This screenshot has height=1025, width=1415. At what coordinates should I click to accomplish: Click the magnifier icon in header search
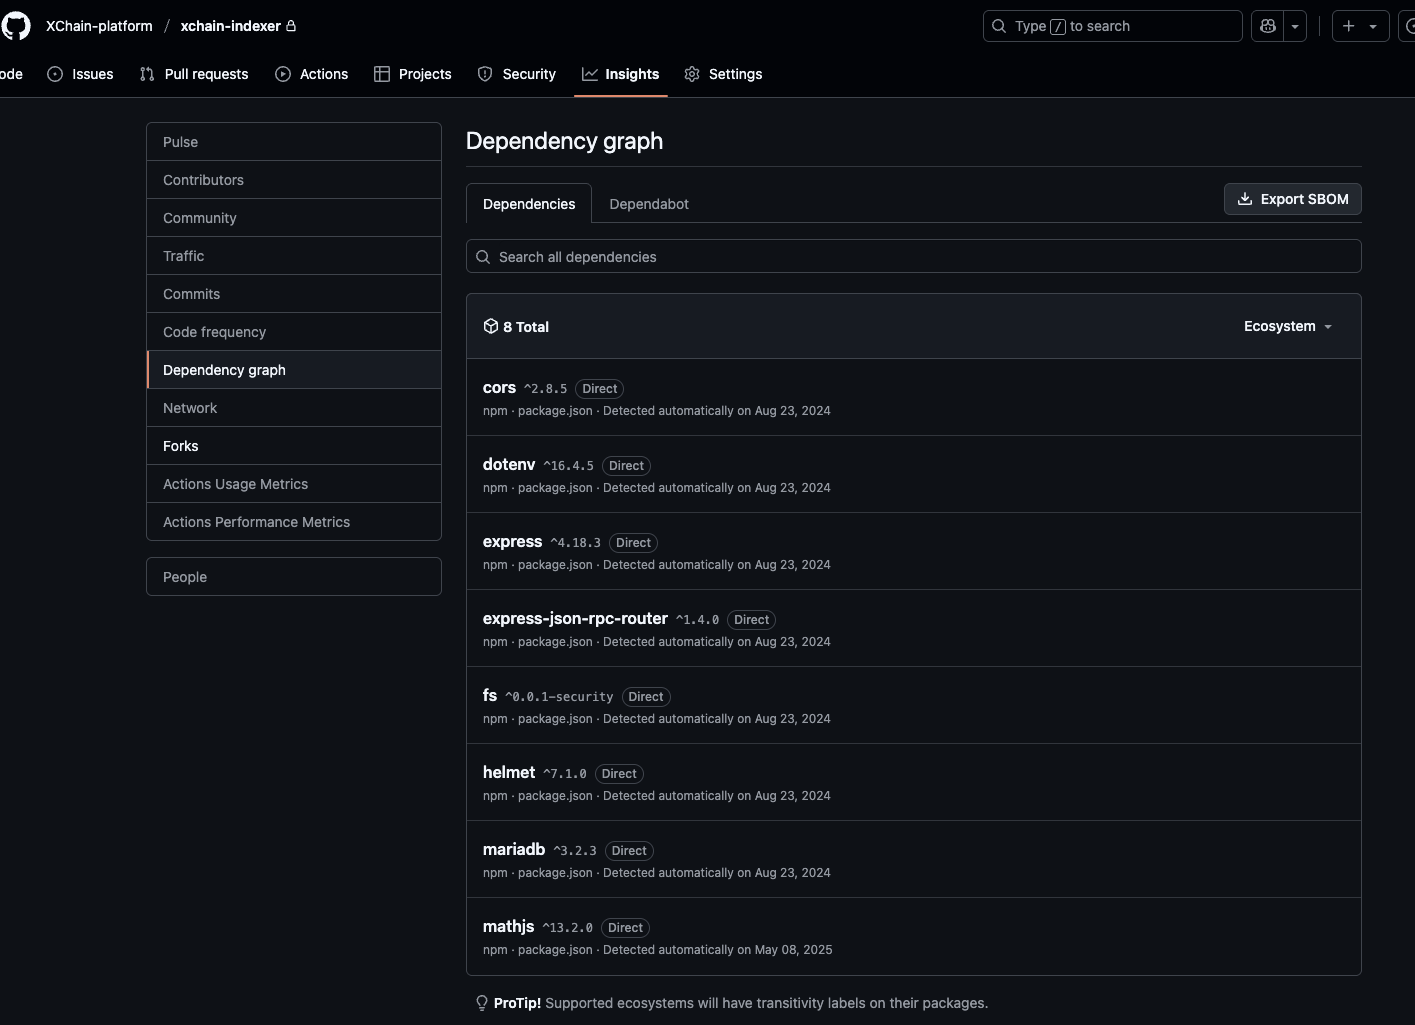coord(999,26)
